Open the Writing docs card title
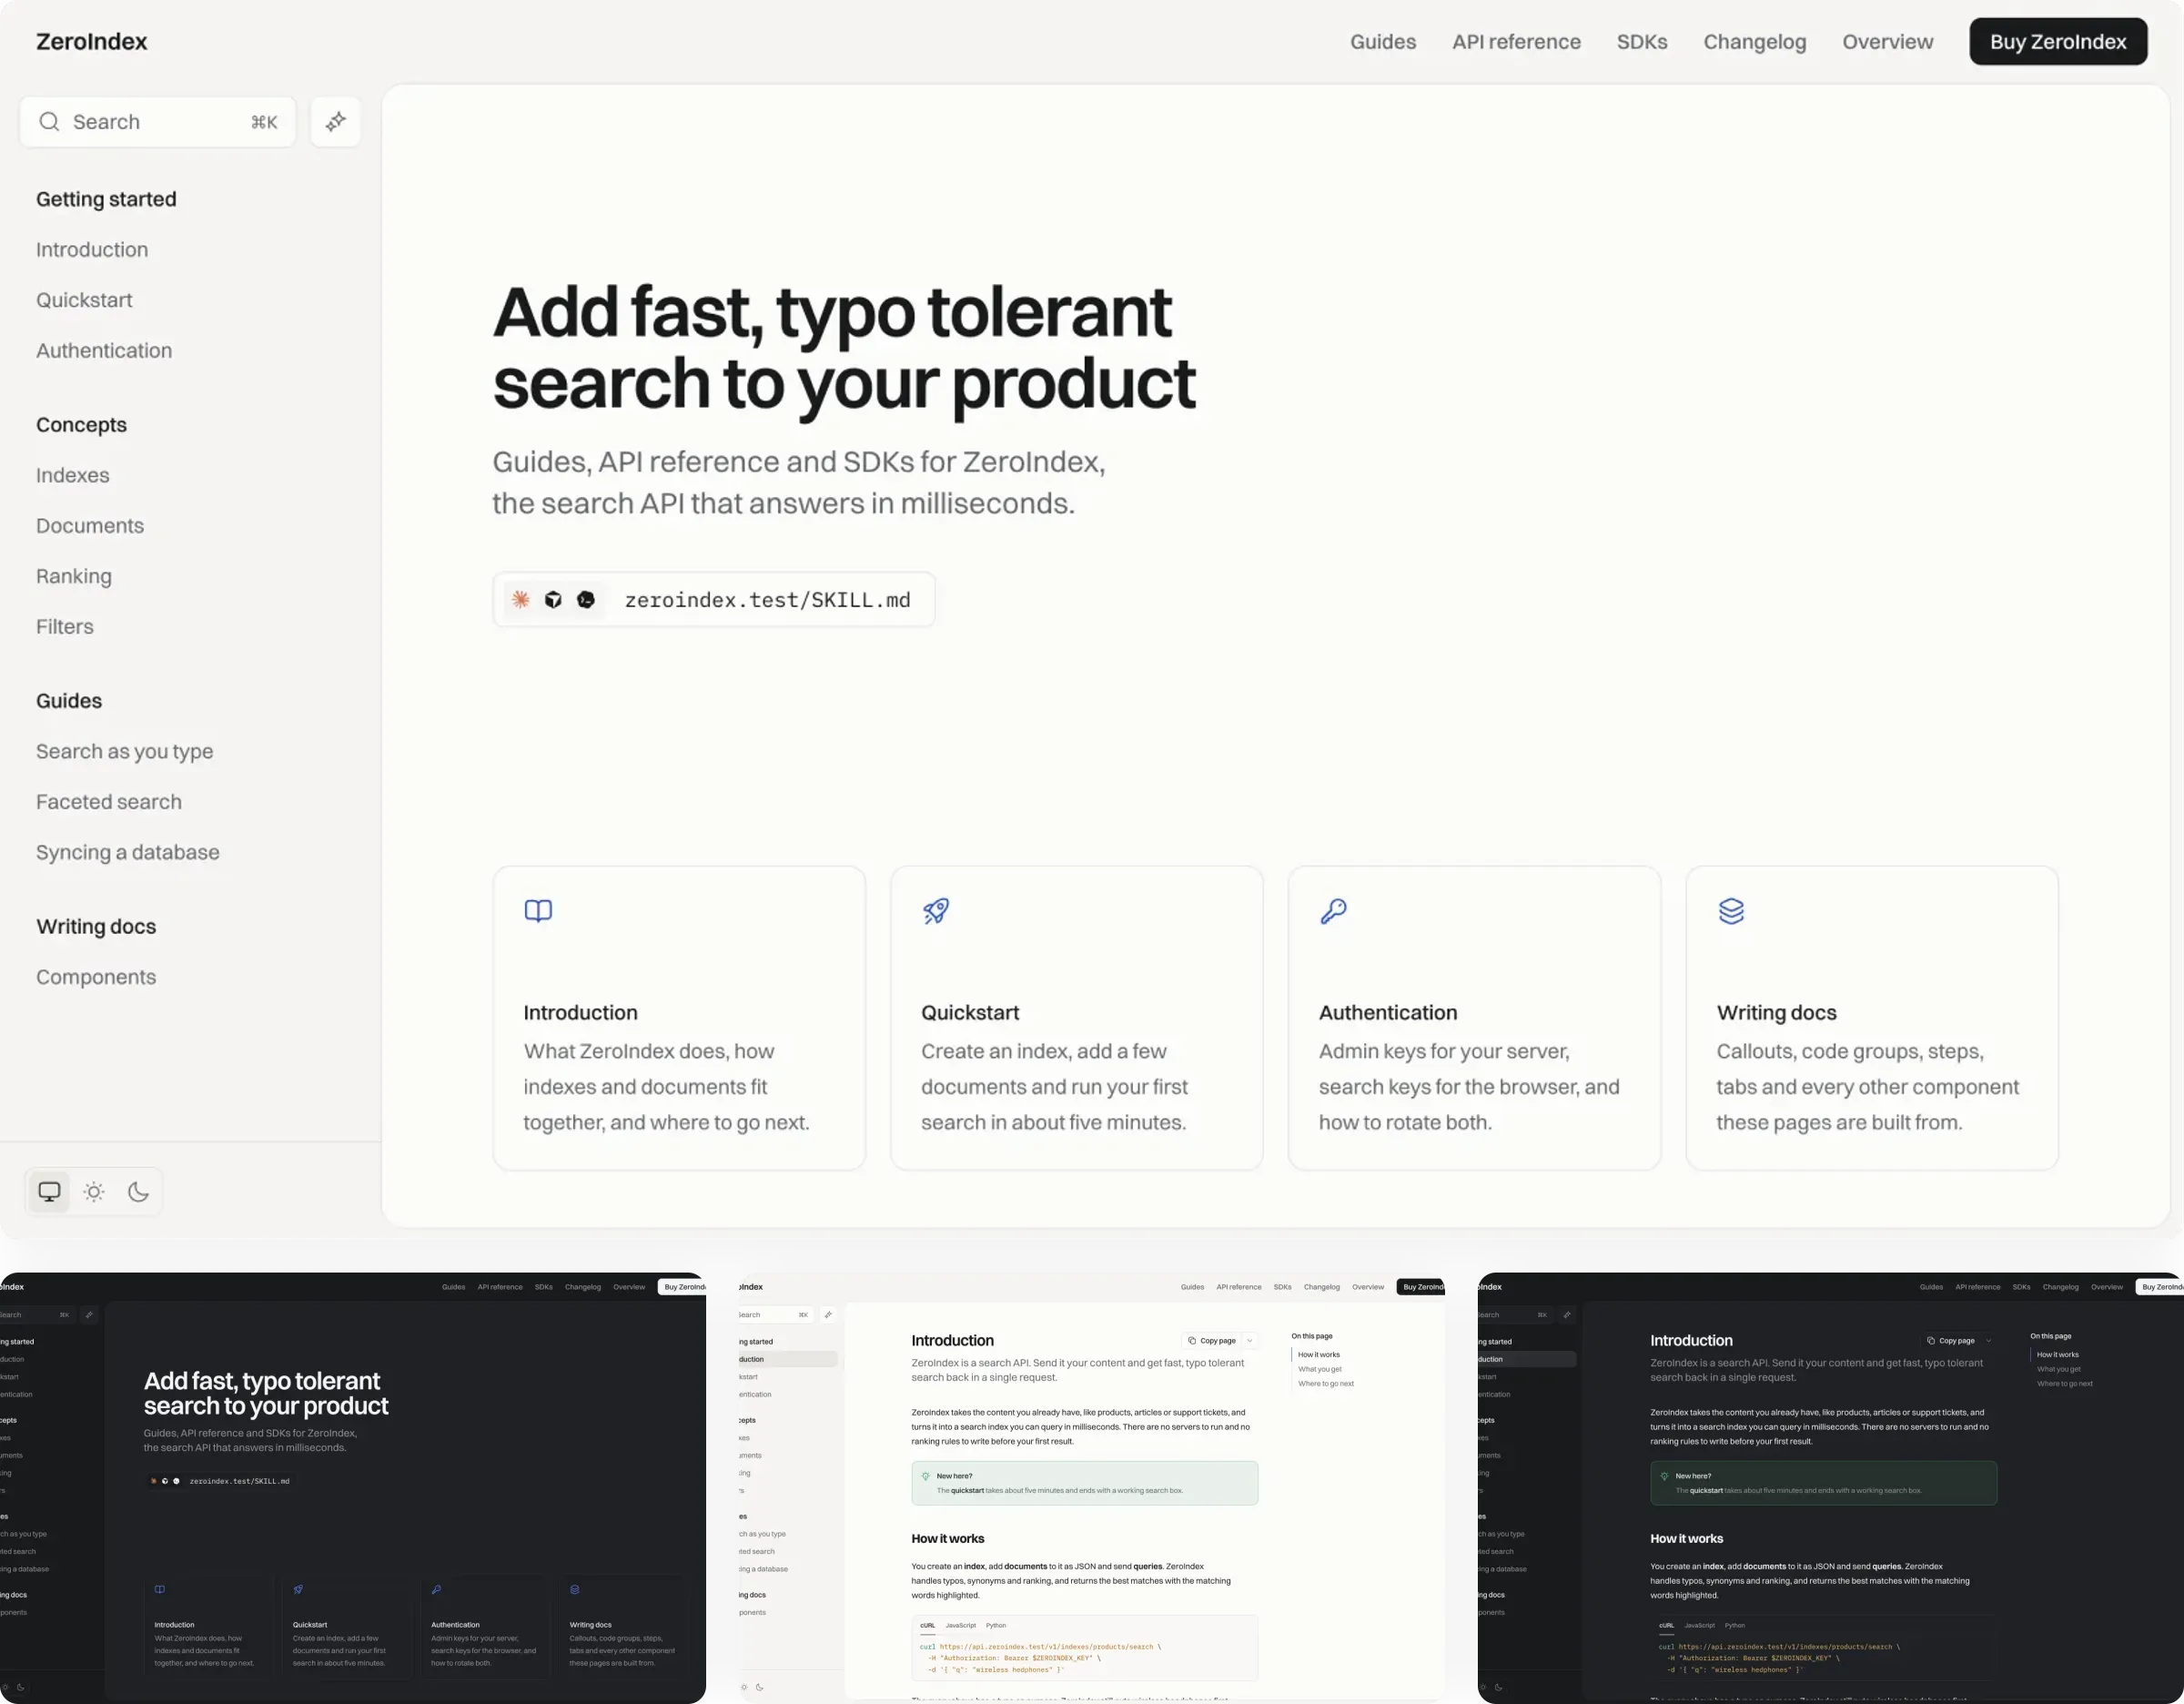Viewport: 2184px width, 1704px height. coord(1776,1013)
